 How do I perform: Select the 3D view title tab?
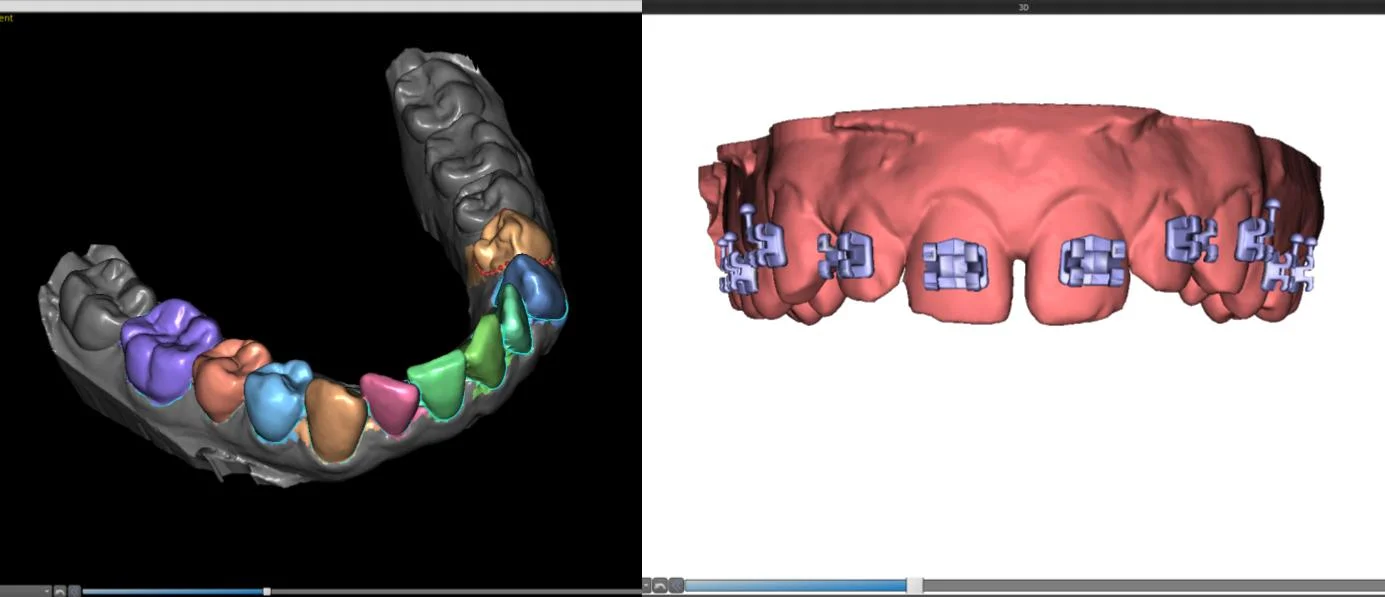(1023, 7)
